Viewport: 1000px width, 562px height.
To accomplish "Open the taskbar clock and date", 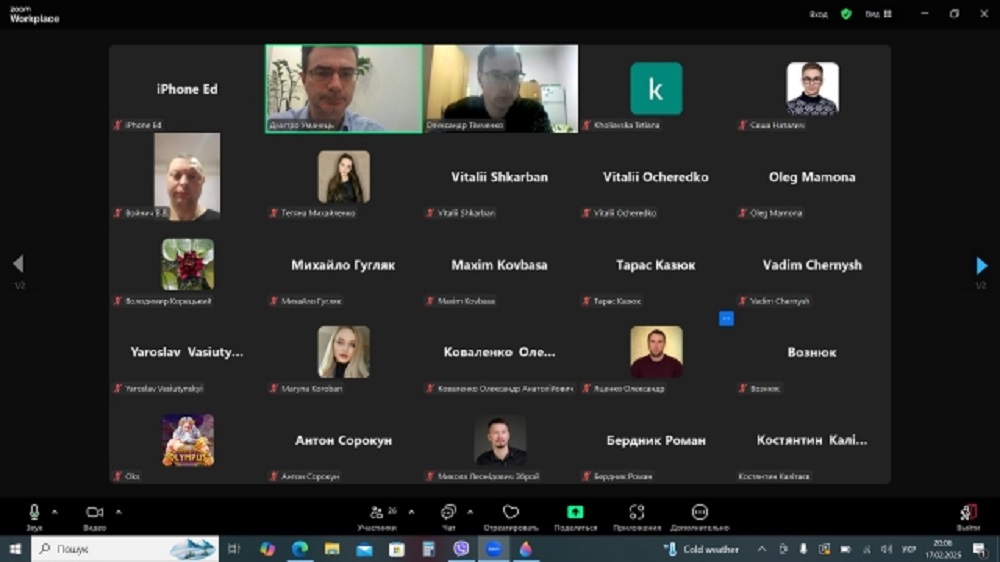I will click(x=943, y=549).
